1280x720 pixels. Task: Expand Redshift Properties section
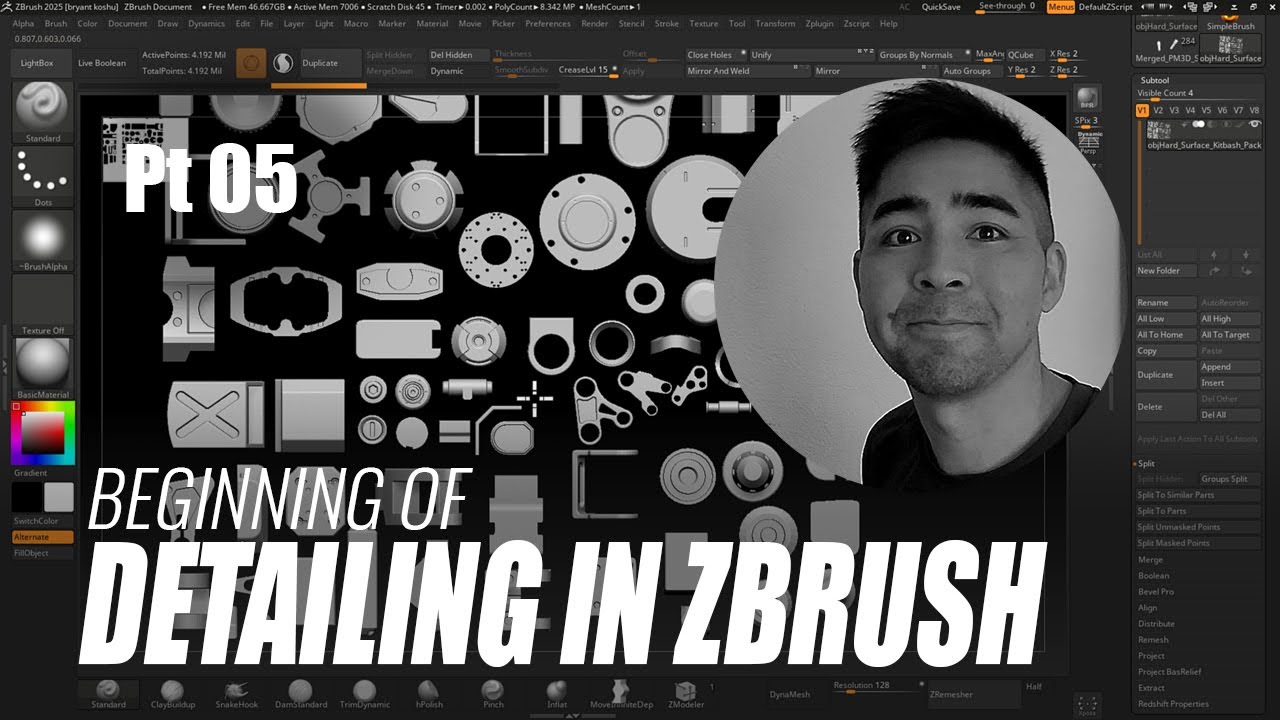tap(1173, 704)
